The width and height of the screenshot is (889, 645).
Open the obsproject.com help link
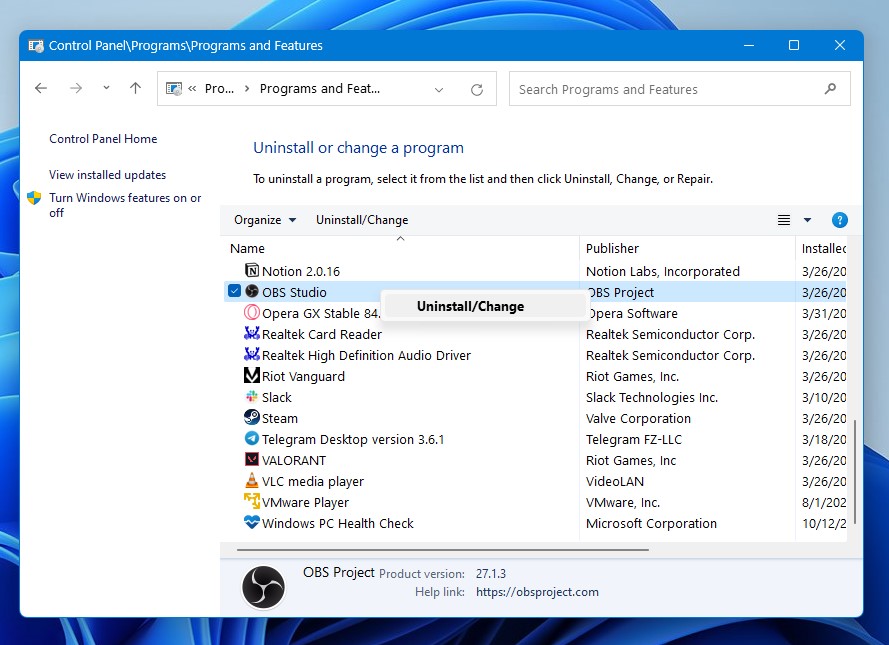click(537, 592)
